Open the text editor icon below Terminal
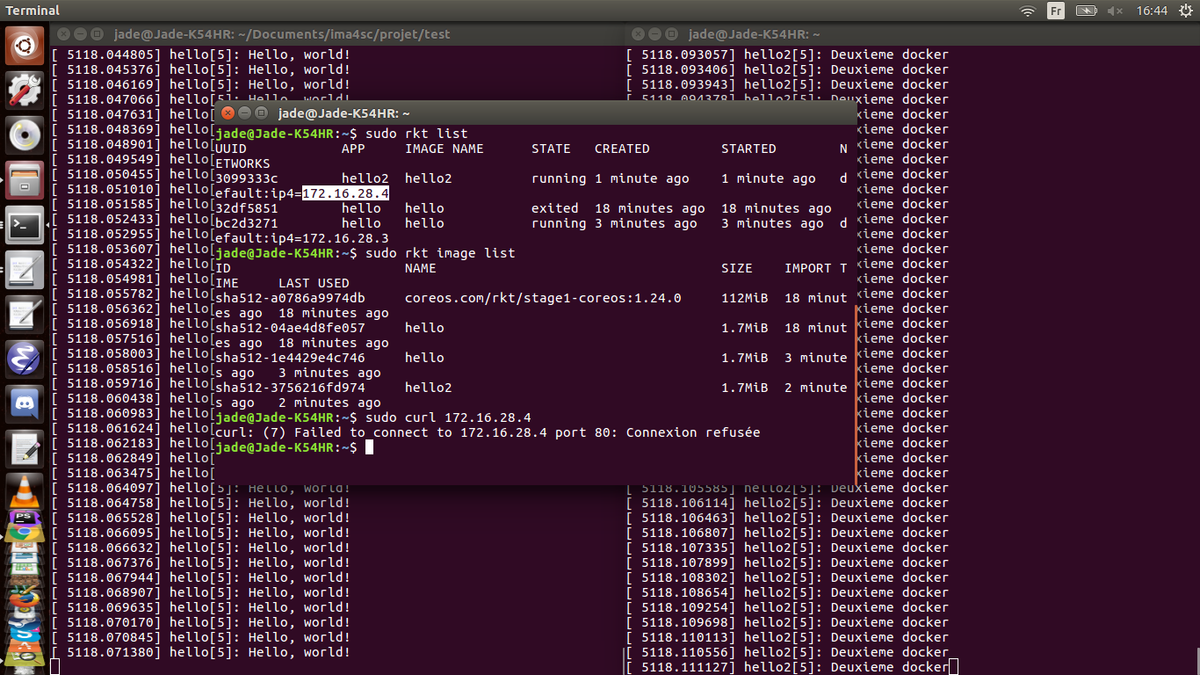The image size is (1200, 675). click(24, 270)
